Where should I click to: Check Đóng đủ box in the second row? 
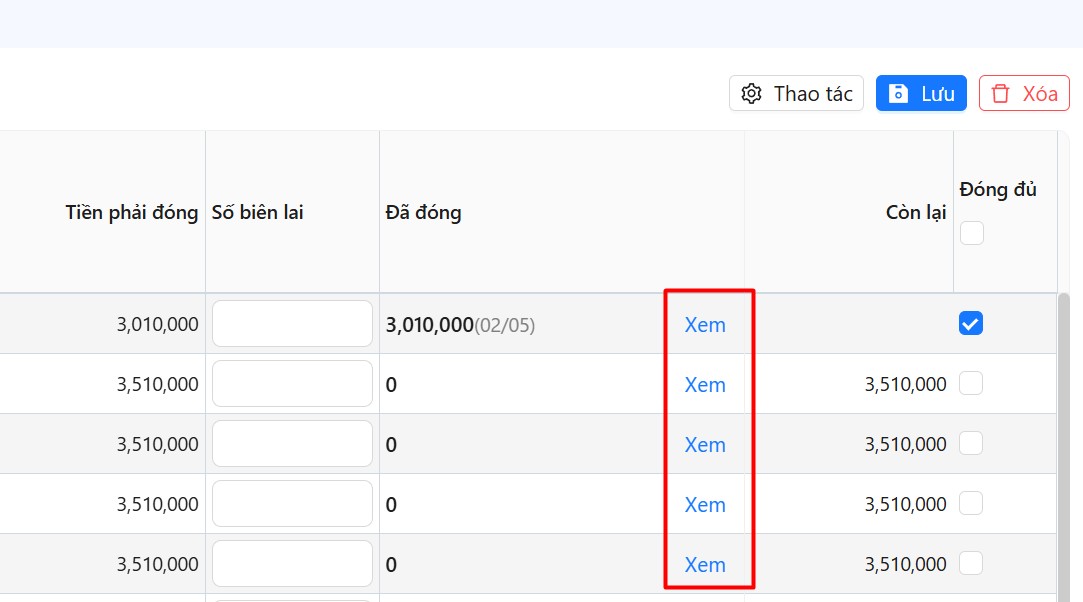tap(971, 383)
